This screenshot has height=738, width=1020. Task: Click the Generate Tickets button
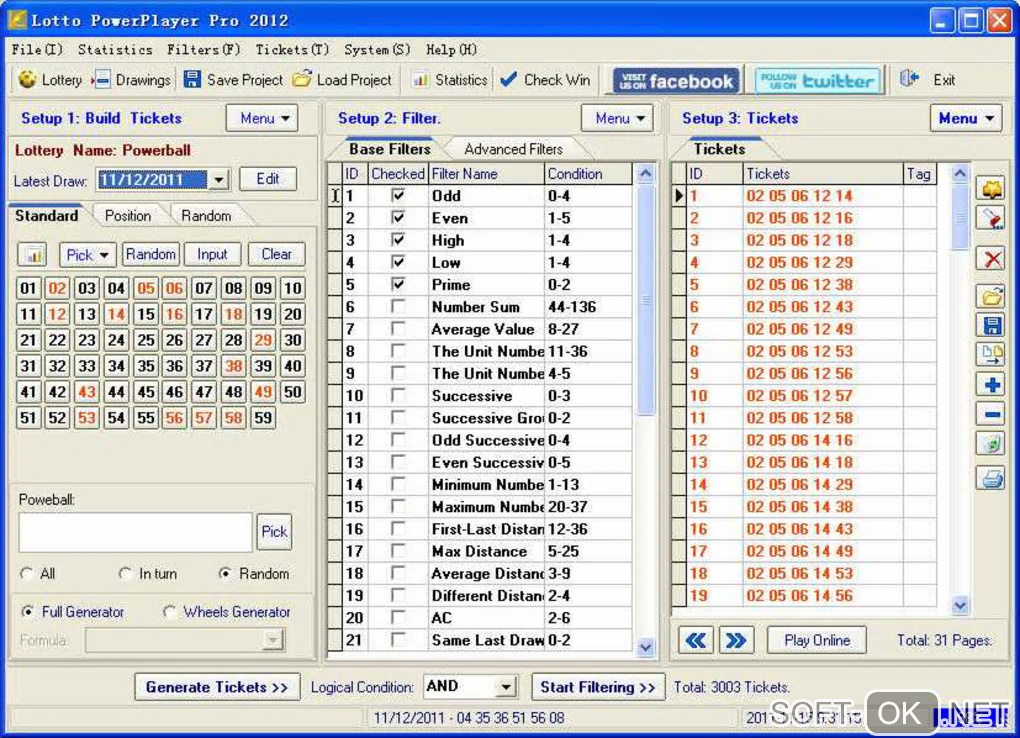(x=217, y=687)
